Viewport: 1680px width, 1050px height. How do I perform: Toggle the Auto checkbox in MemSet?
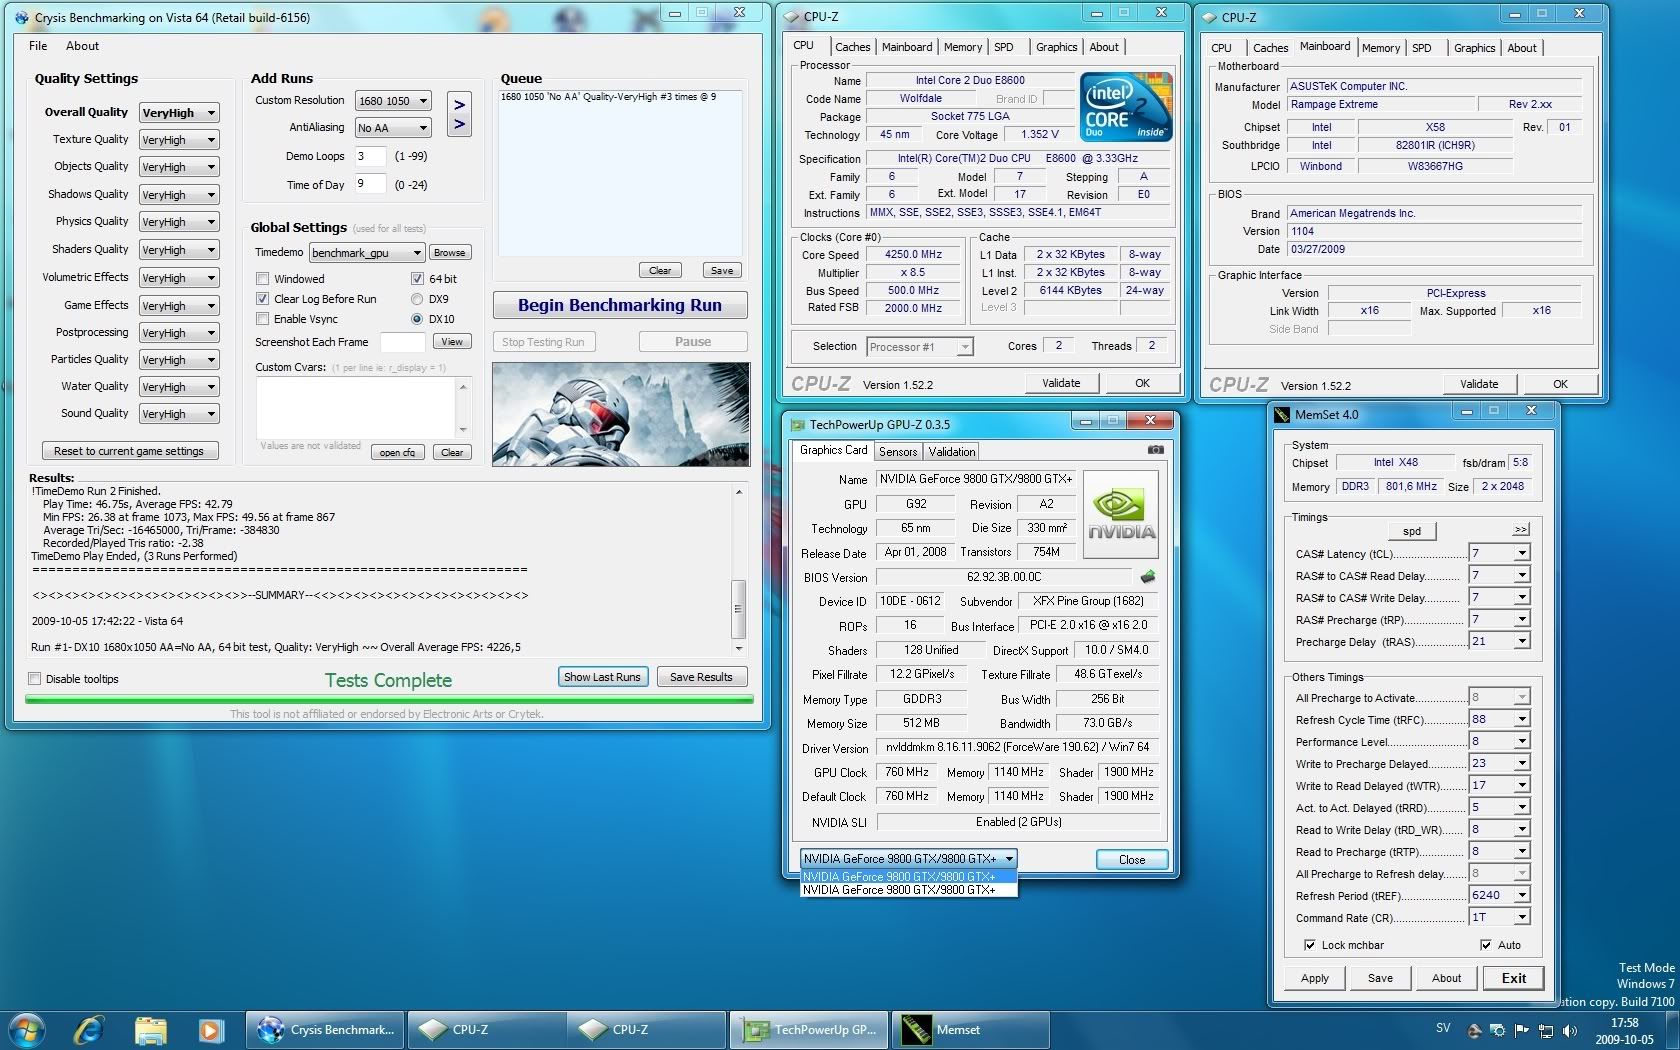click(x=1485, y=945)
